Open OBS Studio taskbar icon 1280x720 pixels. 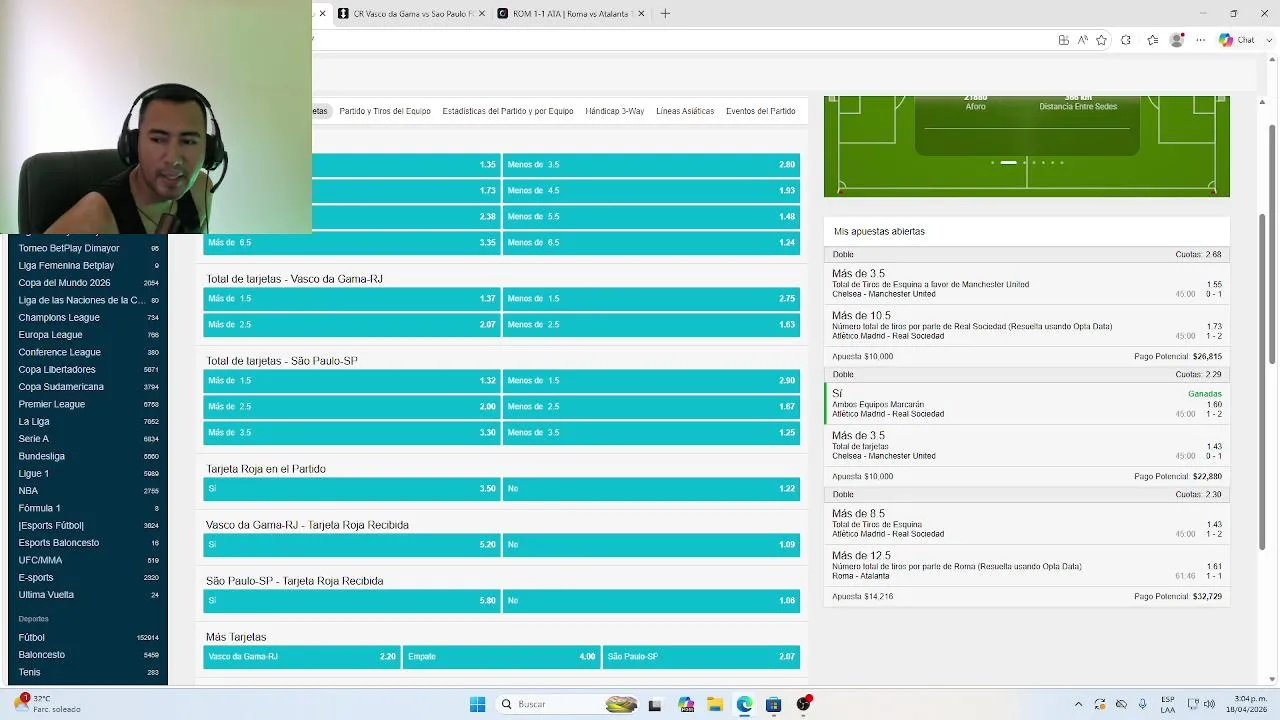tap(803, 704)
